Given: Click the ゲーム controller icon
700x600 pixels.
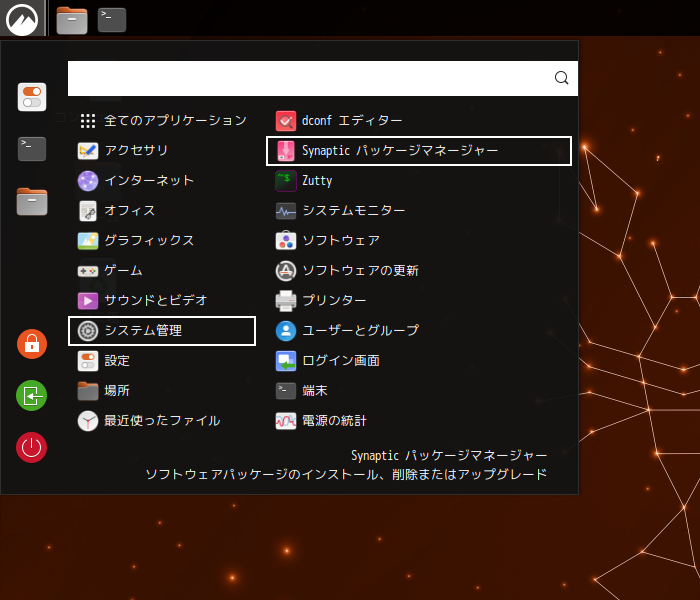Looking at the screenshot, I should [88, 271].
